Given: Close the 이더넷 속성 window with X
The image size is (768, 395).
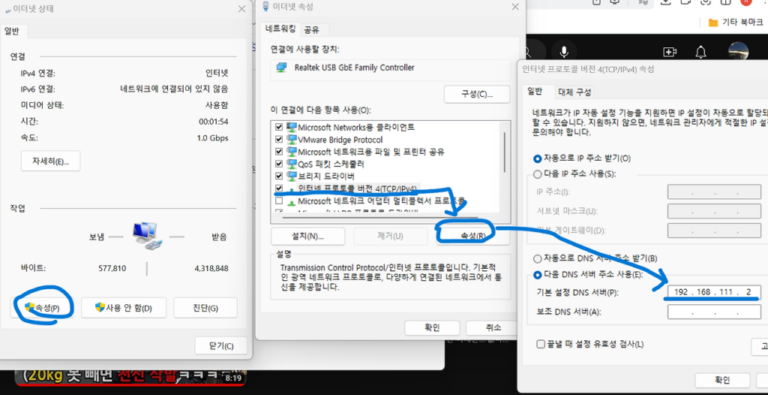Looking at the screenshot, I should click(x=515, y=7).
